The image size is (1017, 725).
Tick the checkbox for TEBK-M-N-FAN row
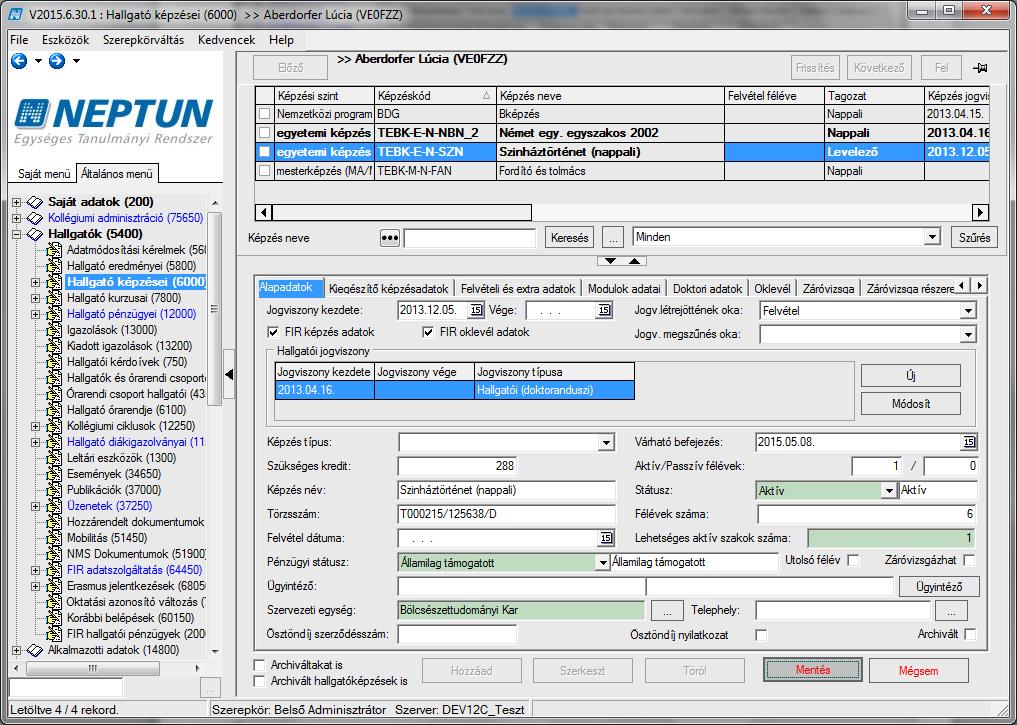265,171
